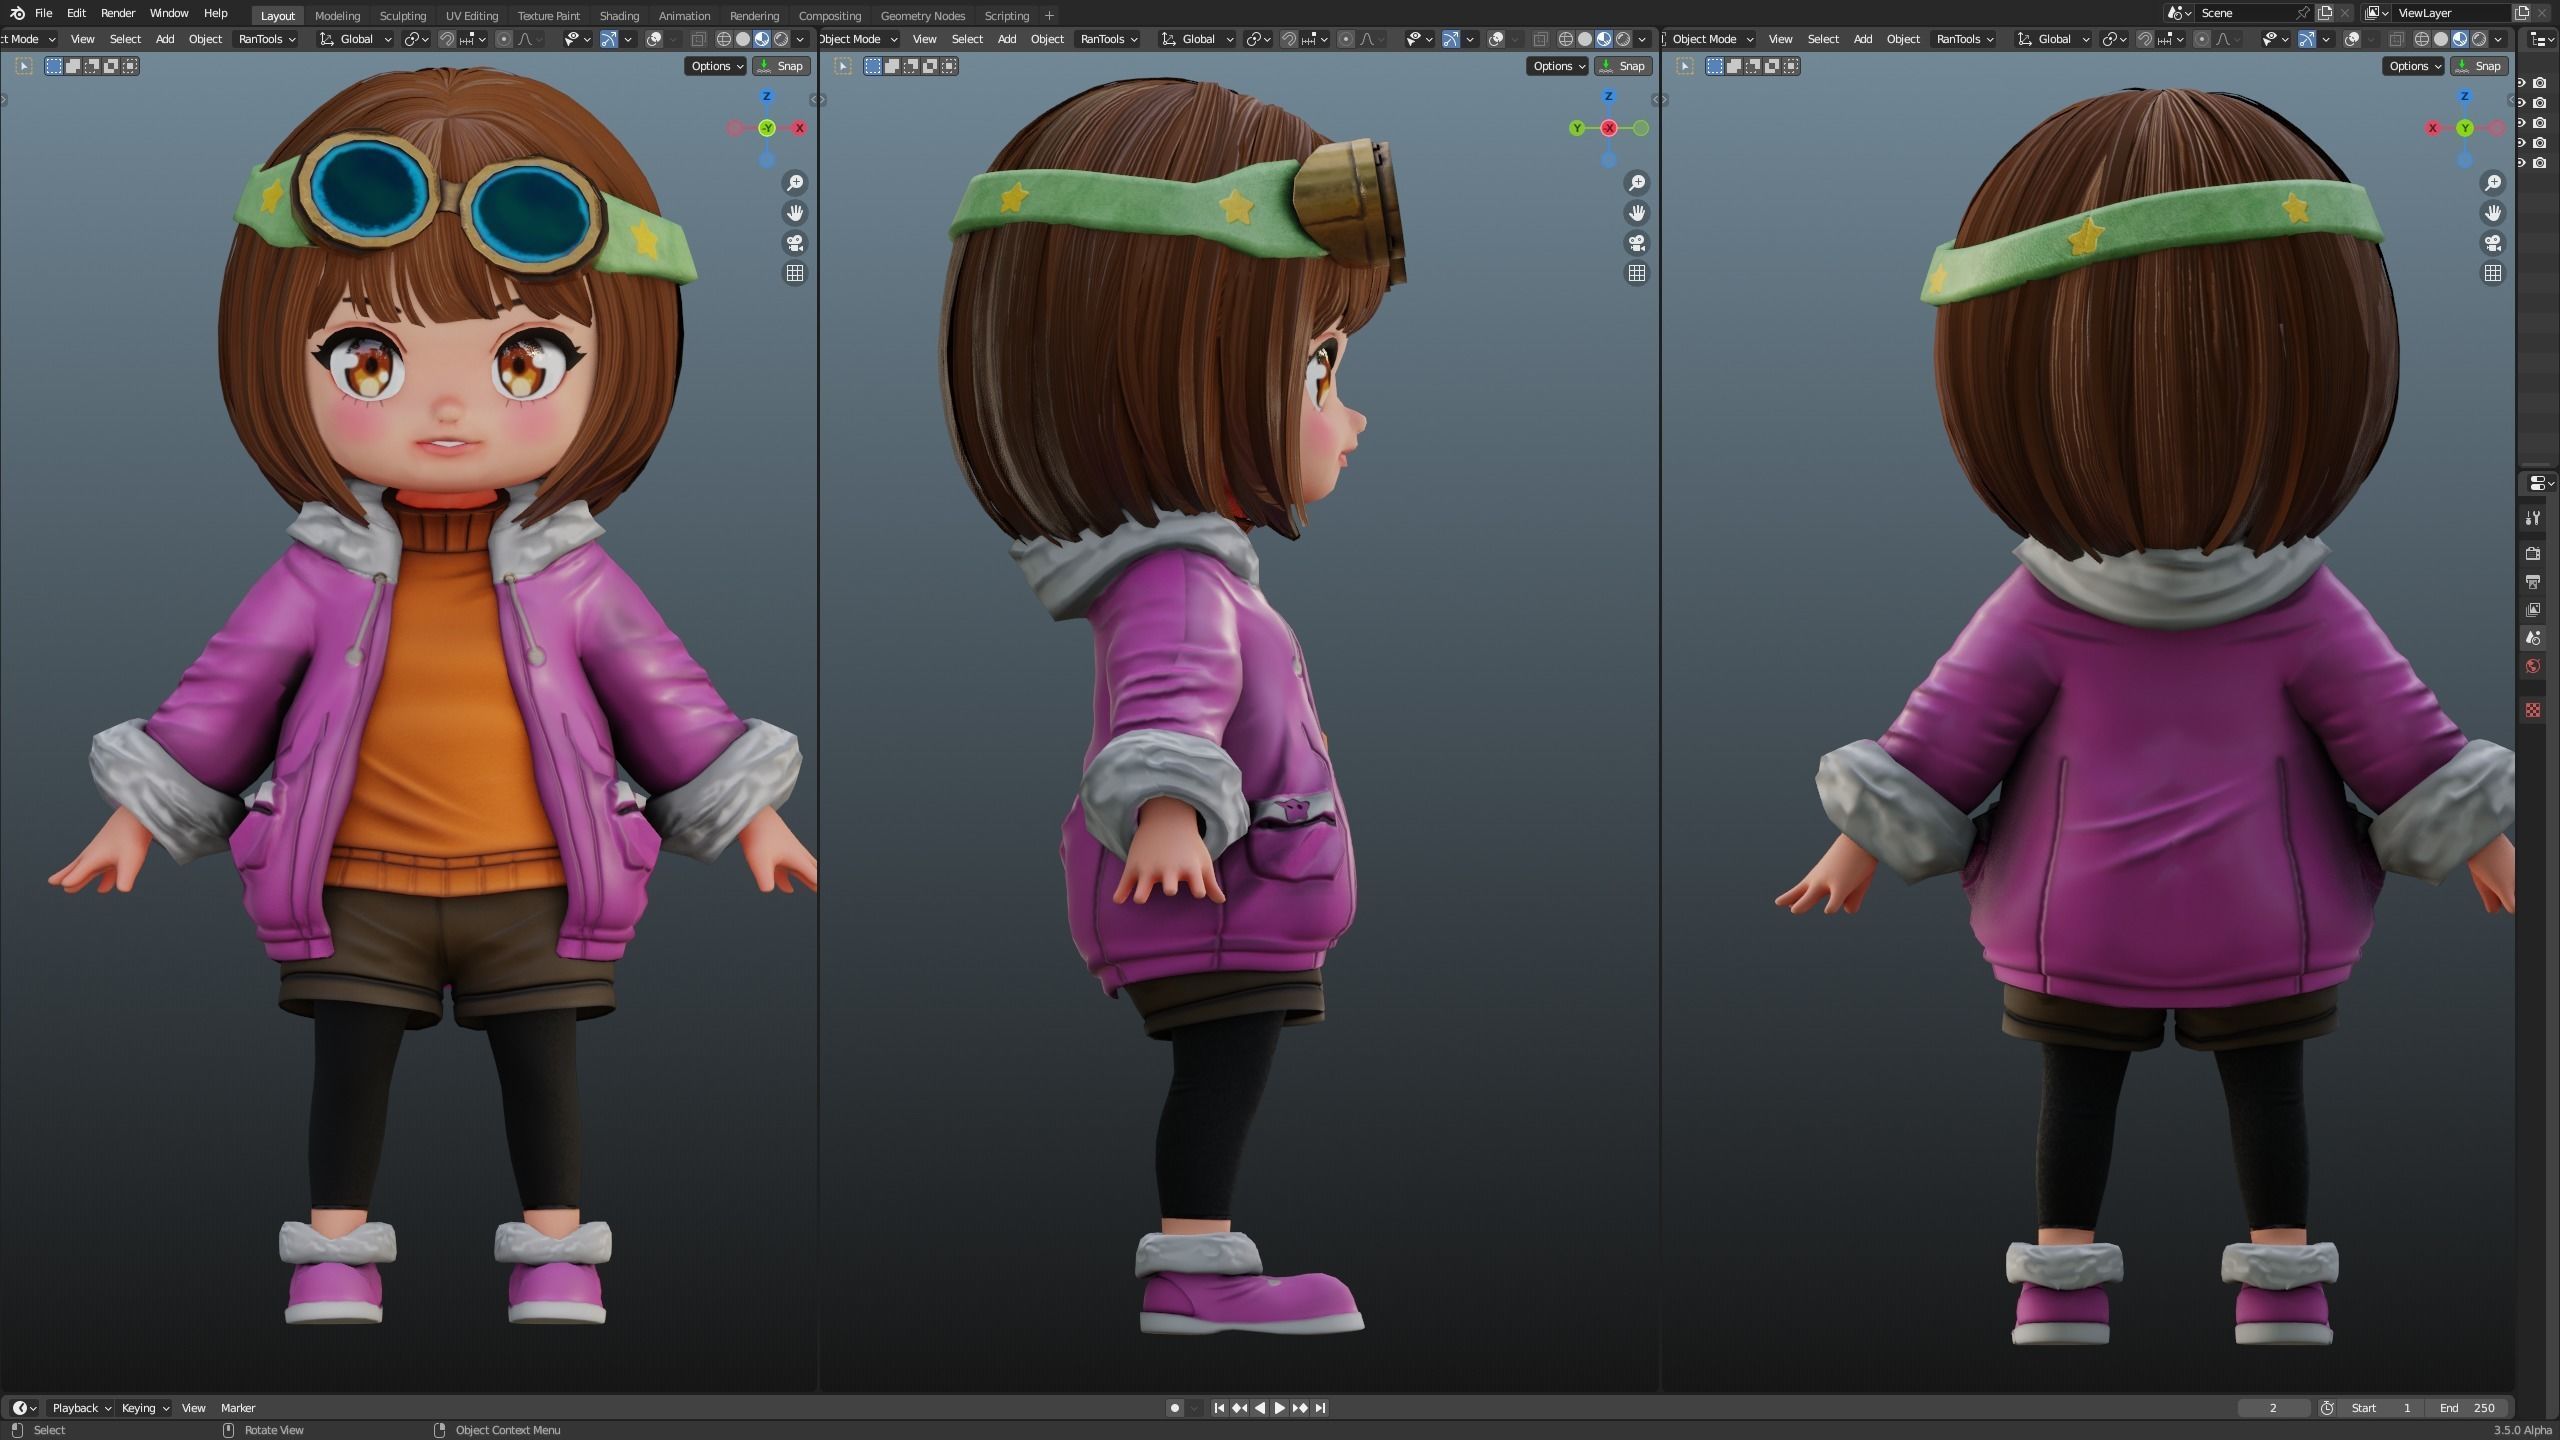Click the current frame field showing 2
Image resolution: width=2560 pixels, height=1440 pixels.
point(2273,1408)
